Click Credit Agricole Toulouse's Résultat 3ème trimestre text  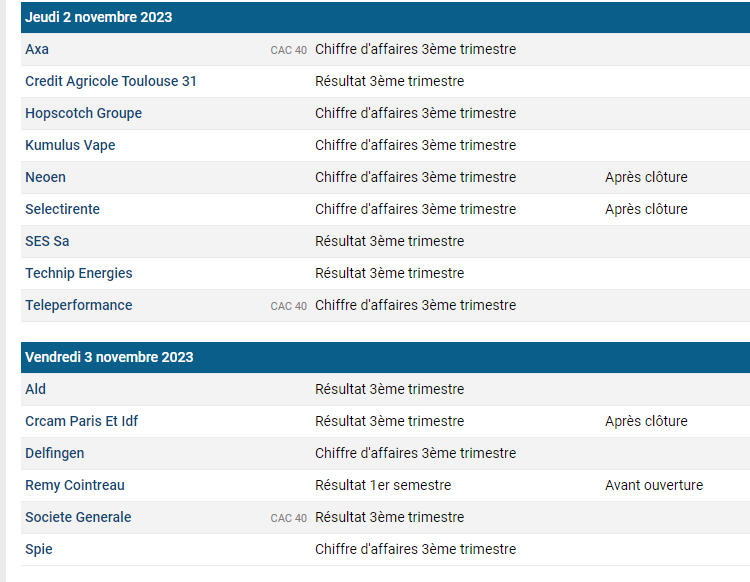click(390, 81)
